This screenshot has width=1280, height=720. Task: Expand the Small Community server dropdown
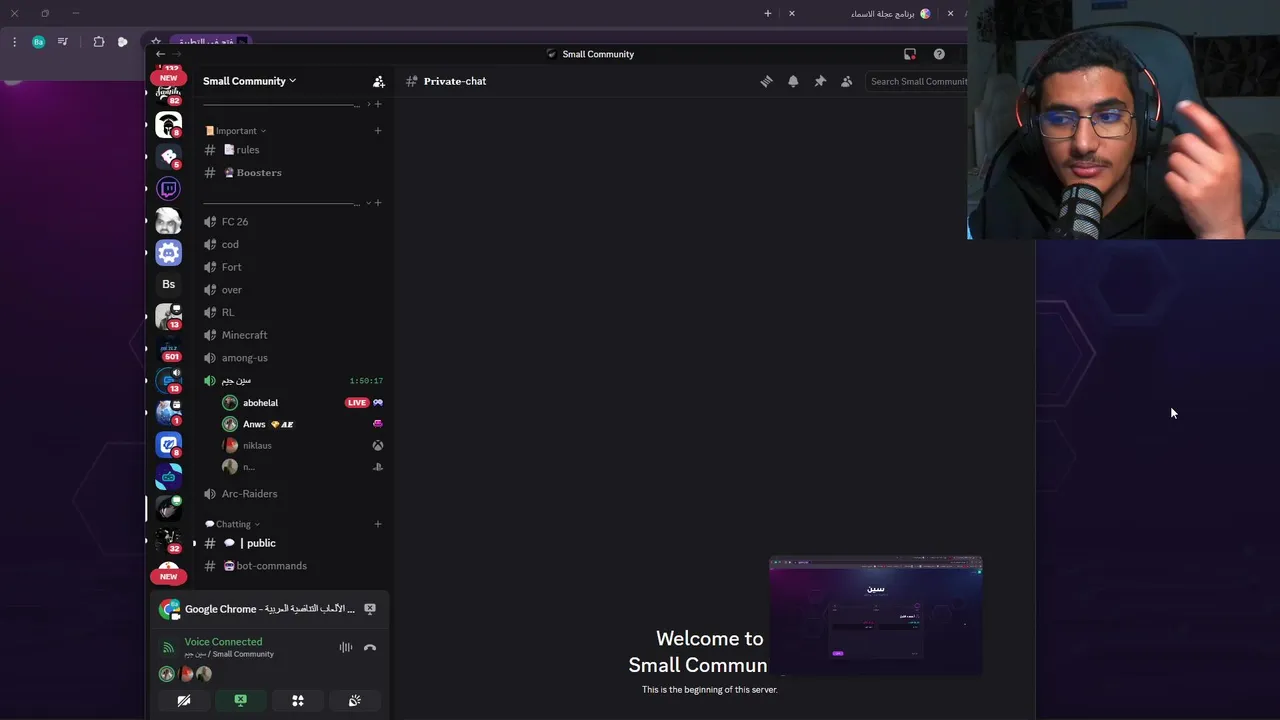[249, 81]
